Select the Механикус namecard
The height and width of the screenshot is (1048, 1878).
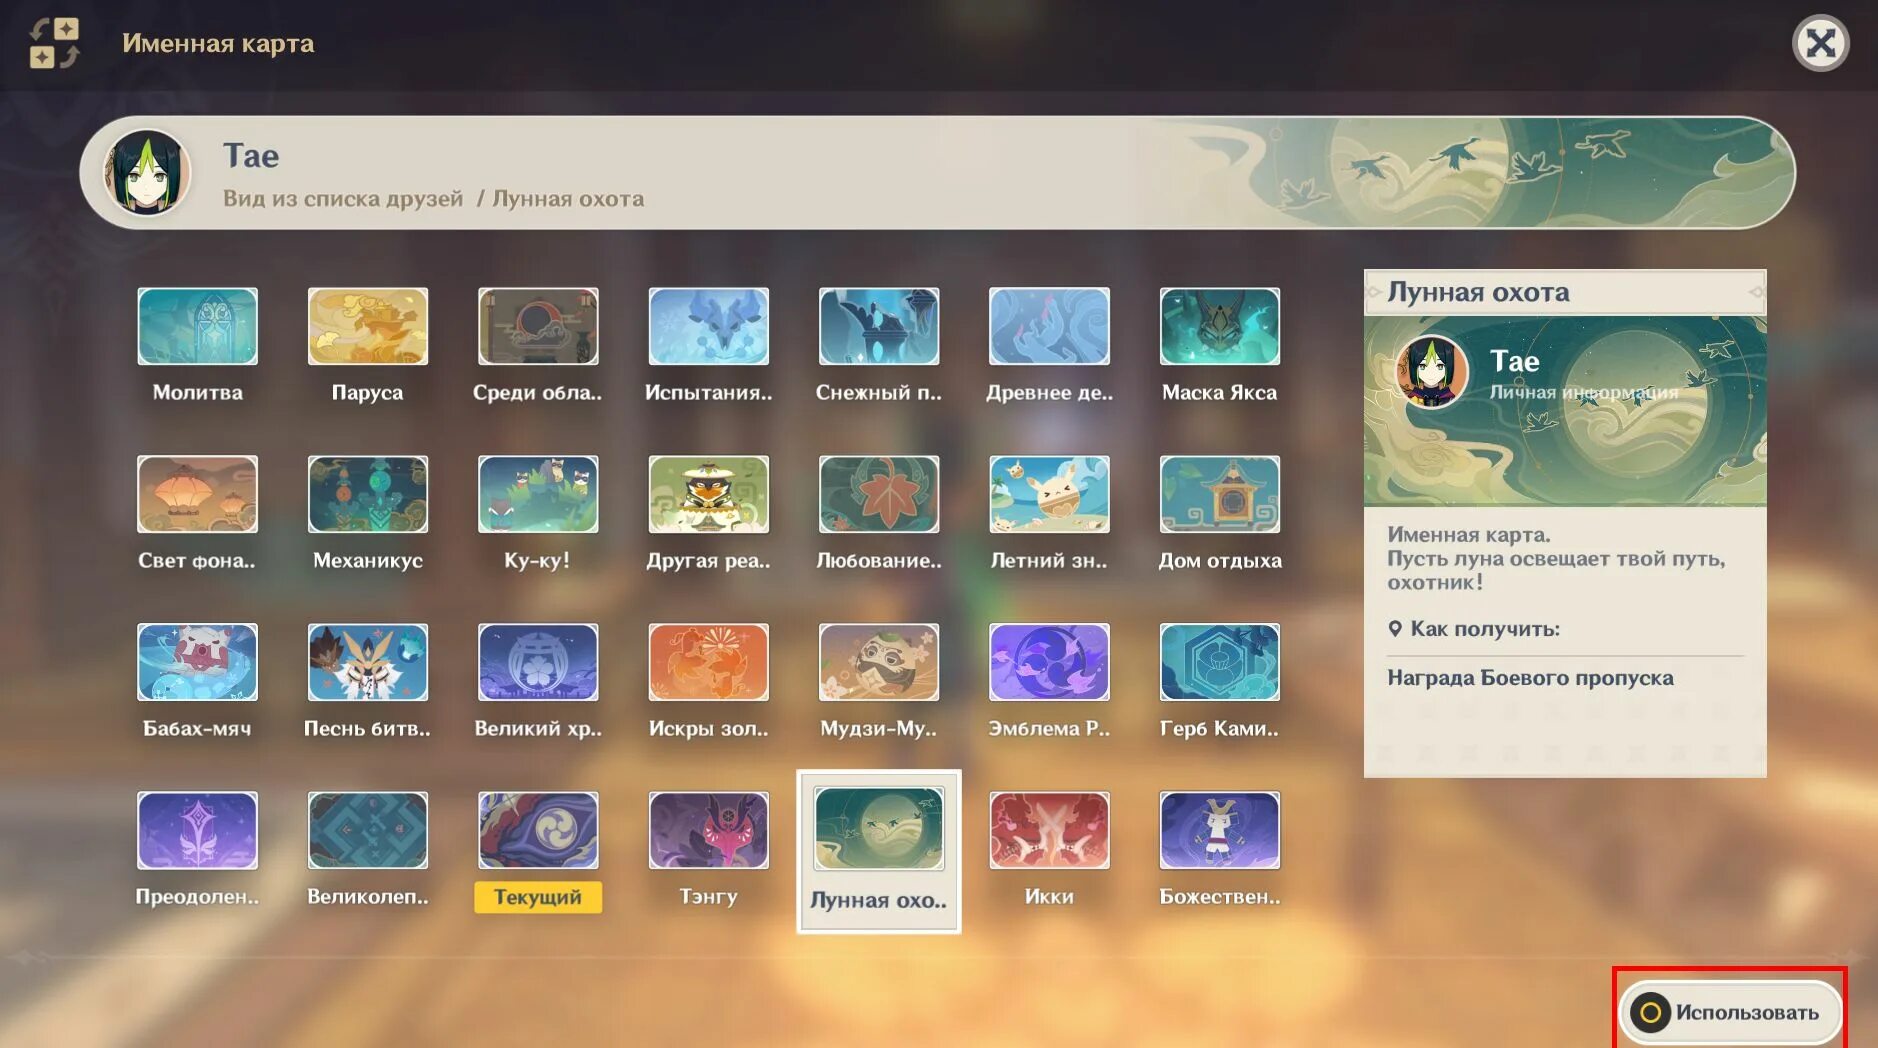coord(367,495)
